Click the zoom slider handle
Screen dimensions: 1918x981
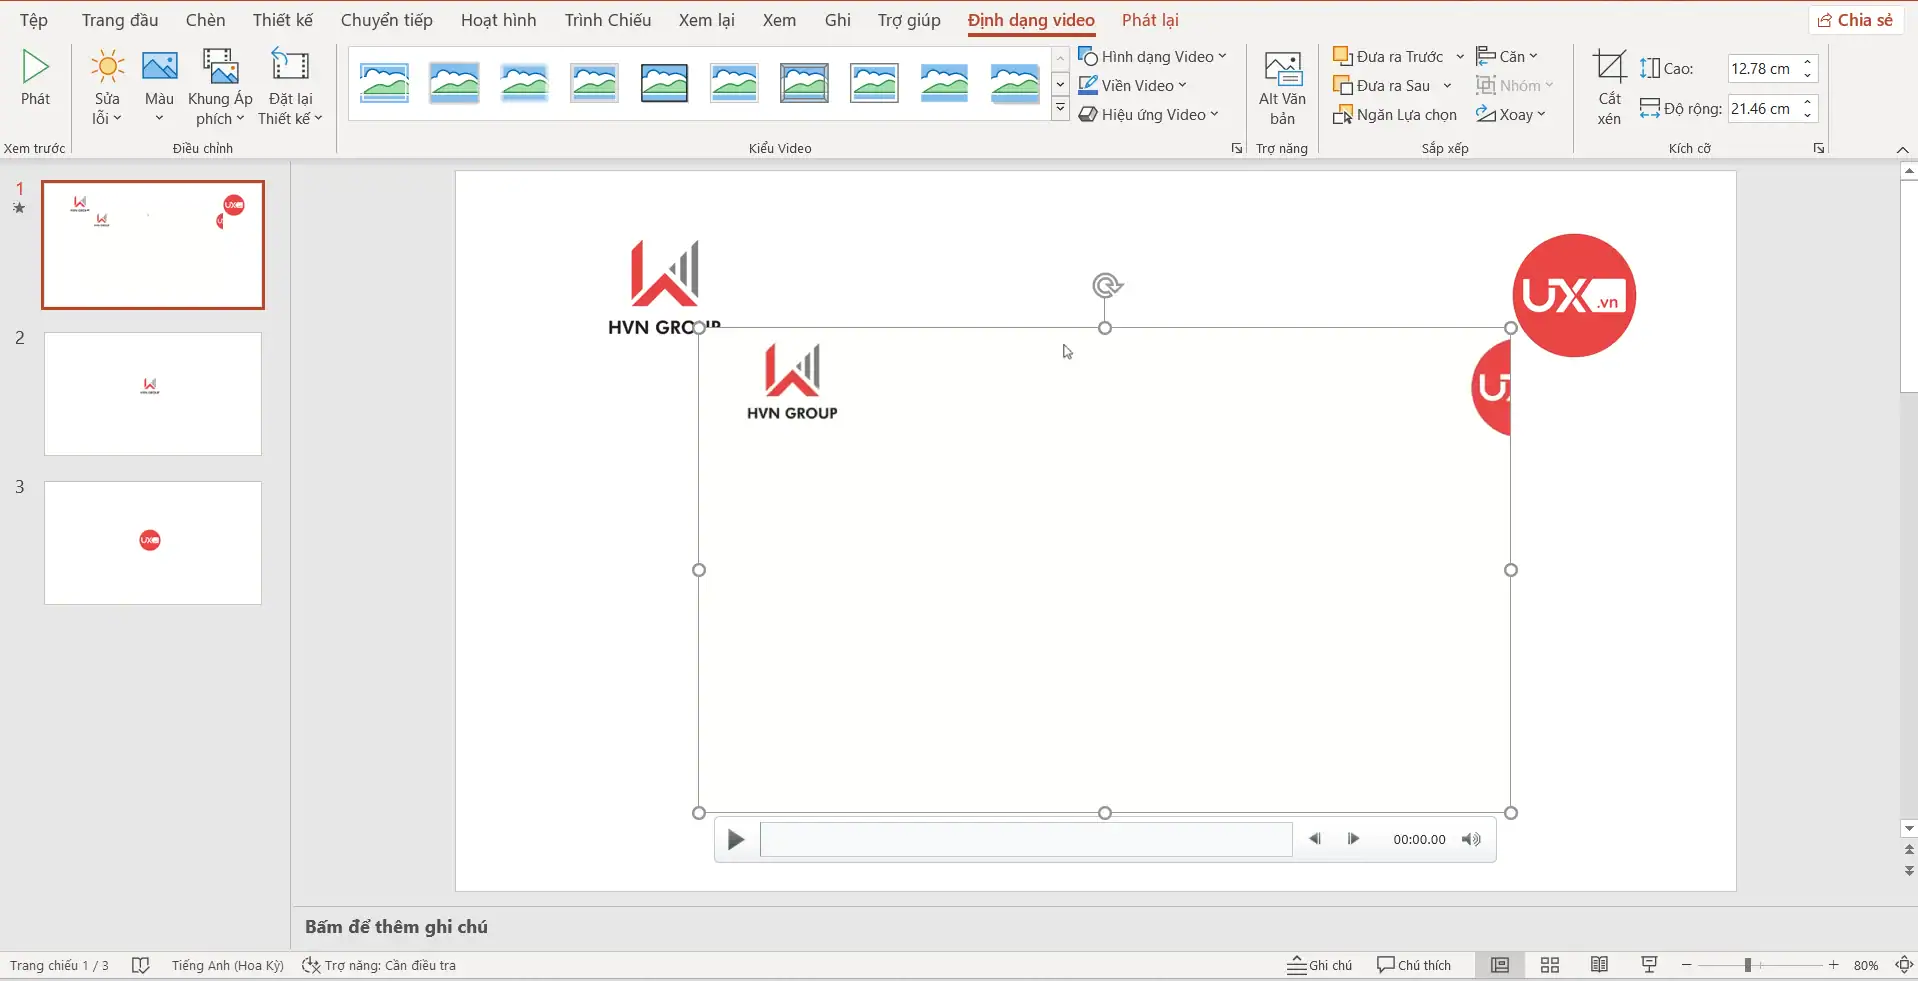pyautogui.click(x=1747, y=965)
